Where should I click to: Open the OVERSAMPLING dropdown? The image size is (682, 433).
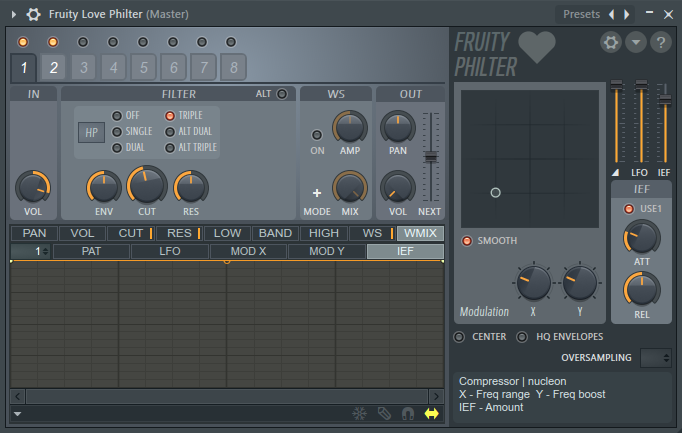click(655, 358)
